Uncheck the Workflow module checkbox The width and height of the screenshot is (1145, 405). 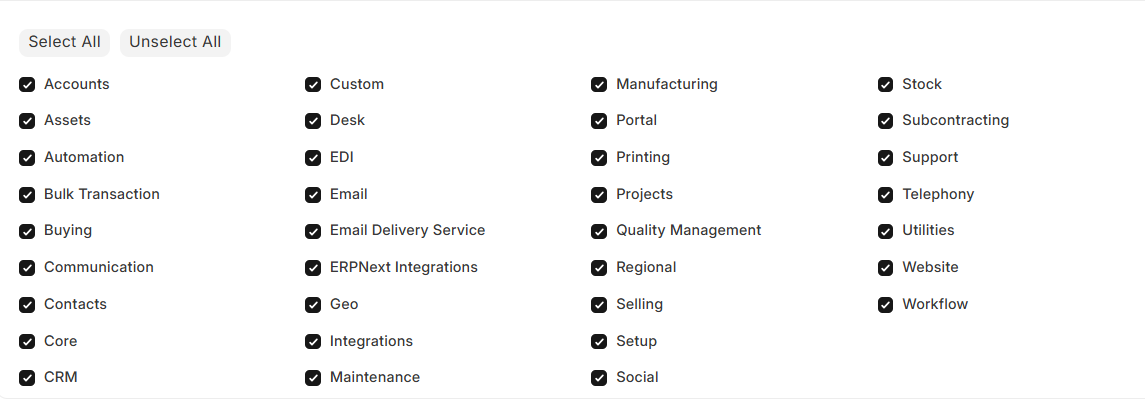[x=885, y=305]
